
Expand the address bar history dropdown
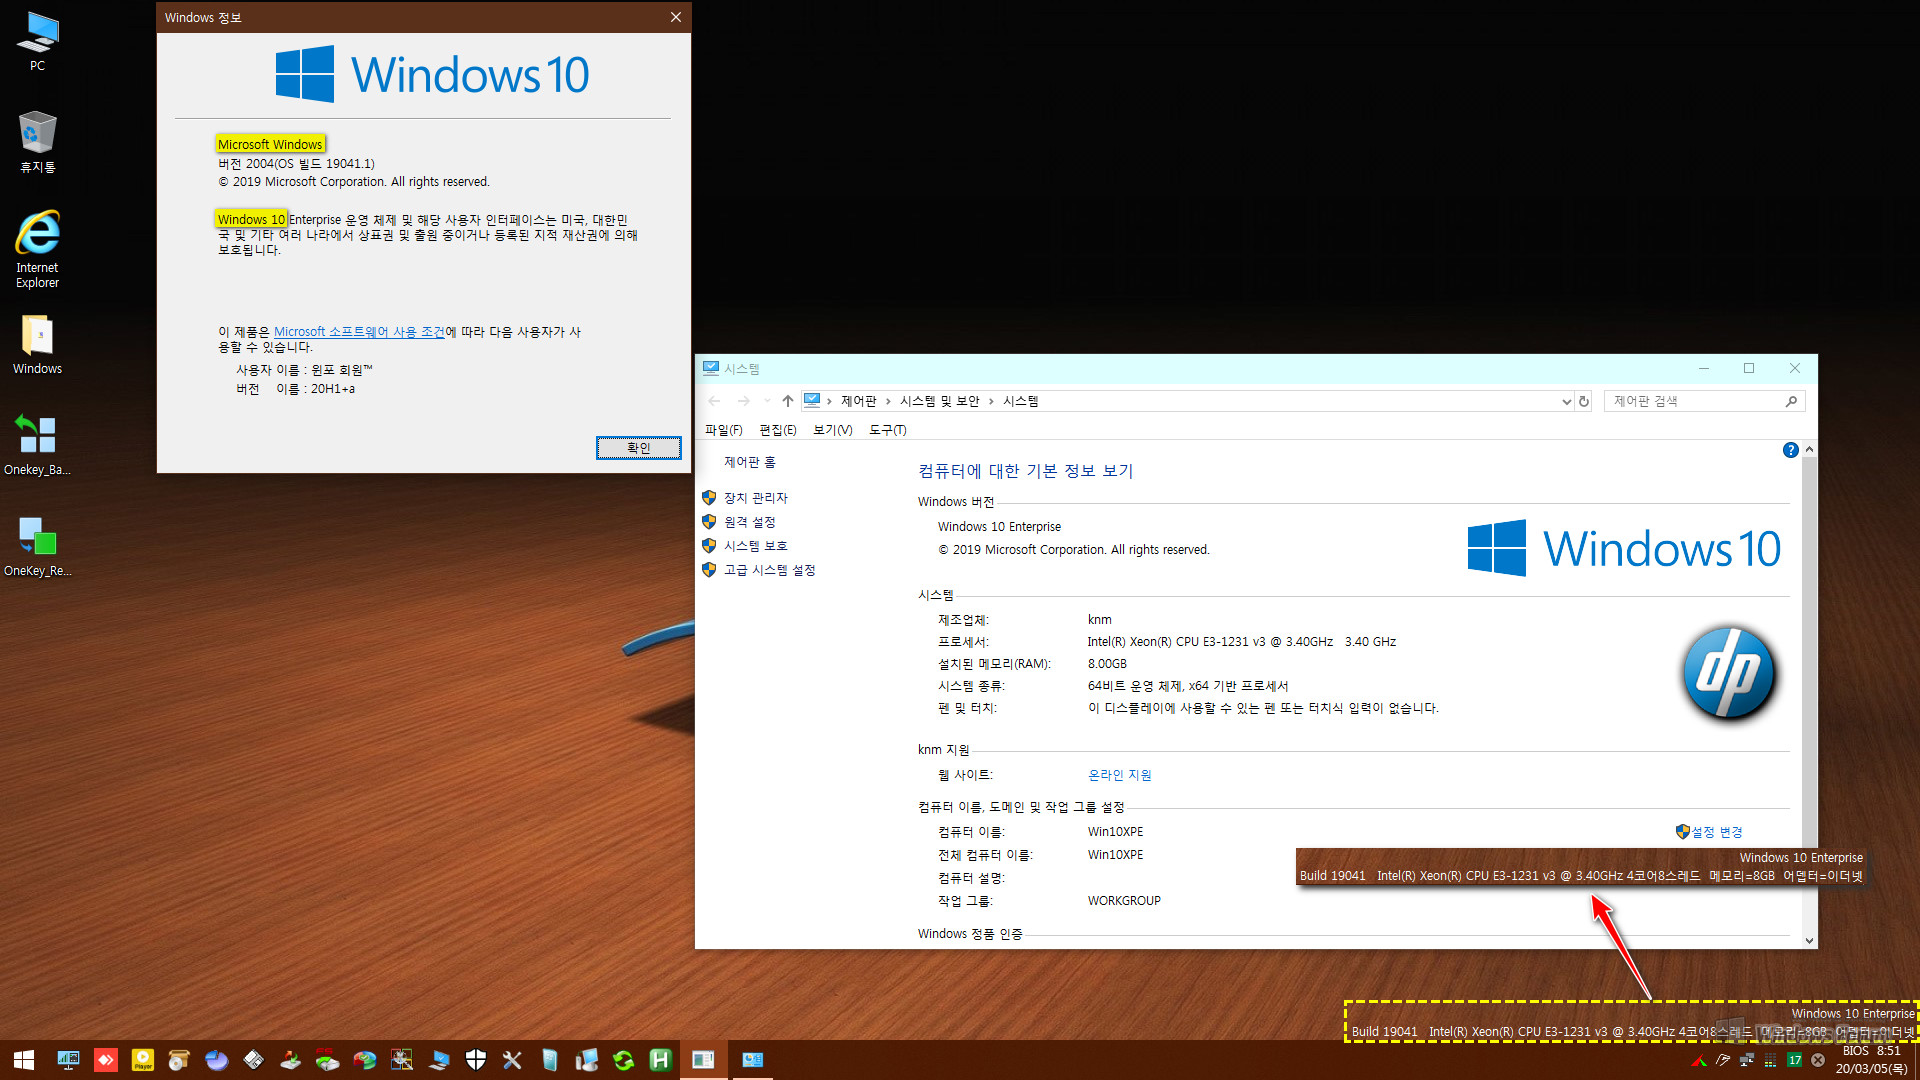pyautogui.click(x=1566, y=401)
